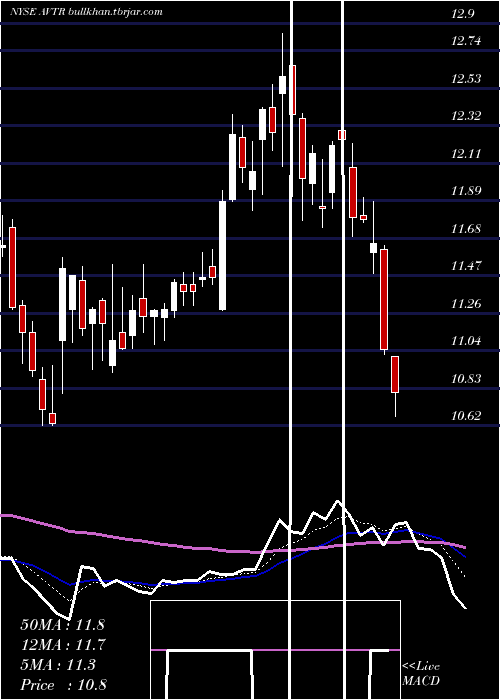
Task: Click the 11.89 price axis label
Action: pos(466,192)
